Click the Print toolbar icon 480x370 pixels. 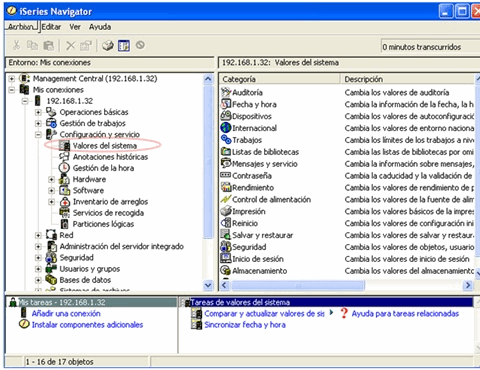coord(108,45)
